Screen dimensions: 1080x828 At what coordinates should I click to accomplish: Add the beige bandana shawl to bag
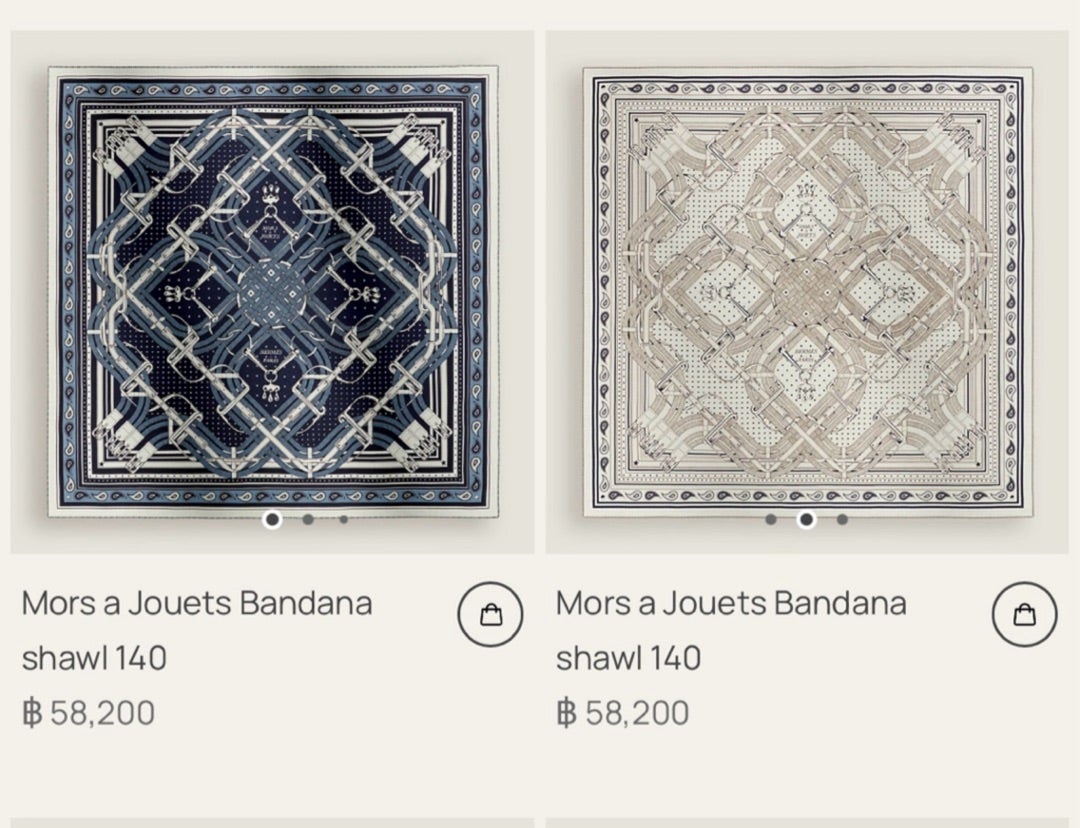coord(1024,615)
